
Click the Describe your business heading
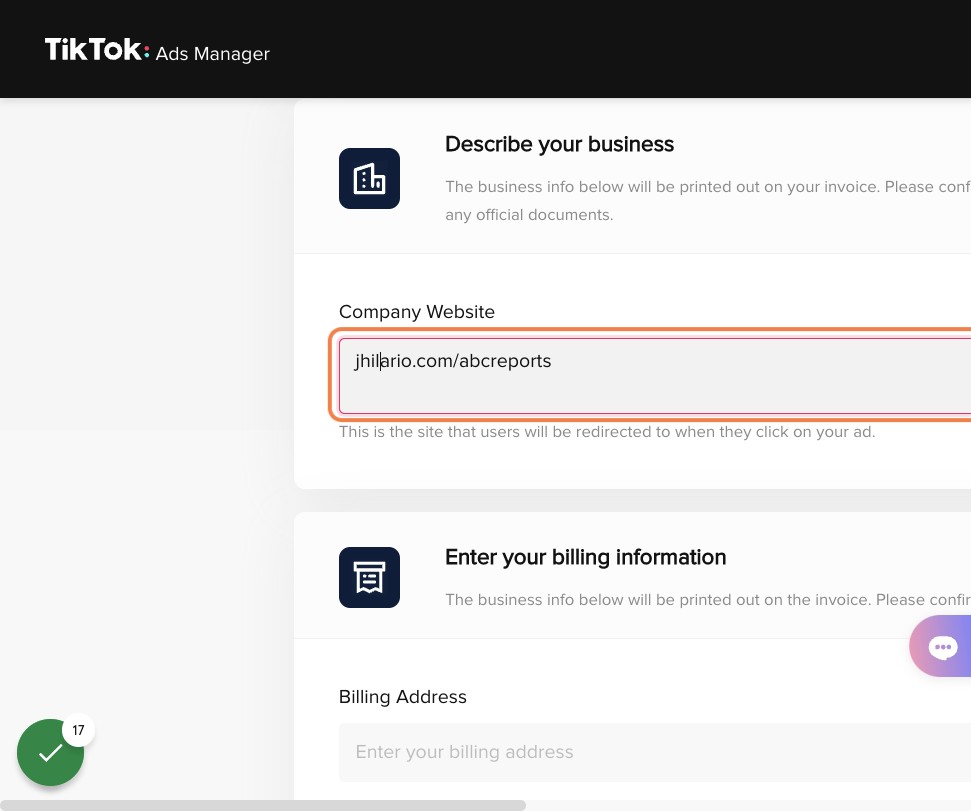tap(559, 144)
